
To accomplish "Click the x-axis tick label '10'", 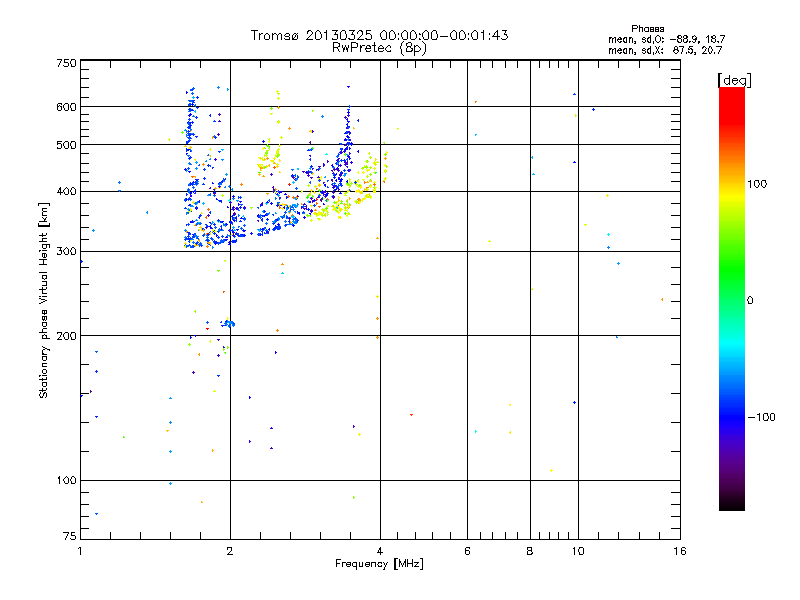I will coord(578,551).
